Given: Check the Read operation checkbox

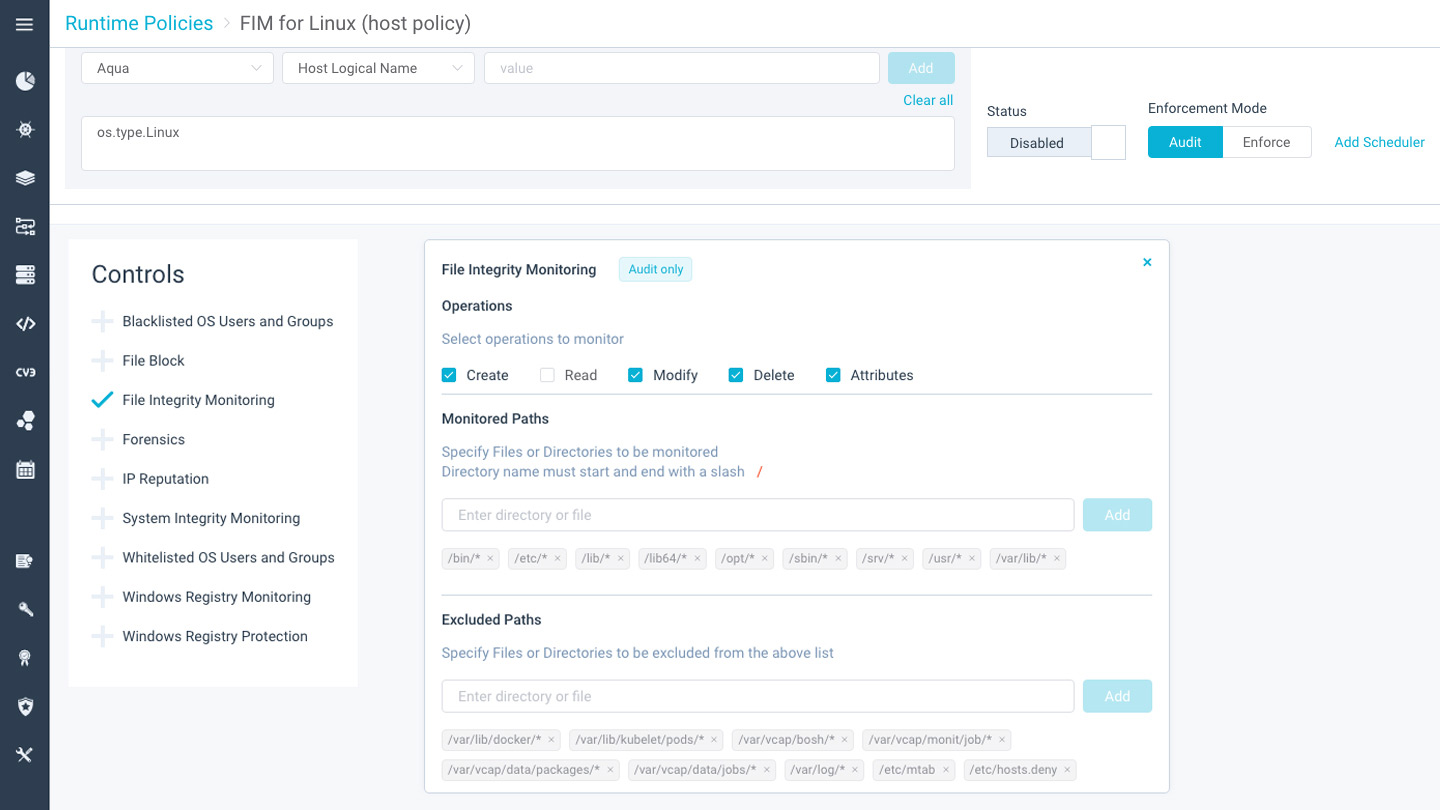Looking at the screenshot, I should click(x=547, y=375).
